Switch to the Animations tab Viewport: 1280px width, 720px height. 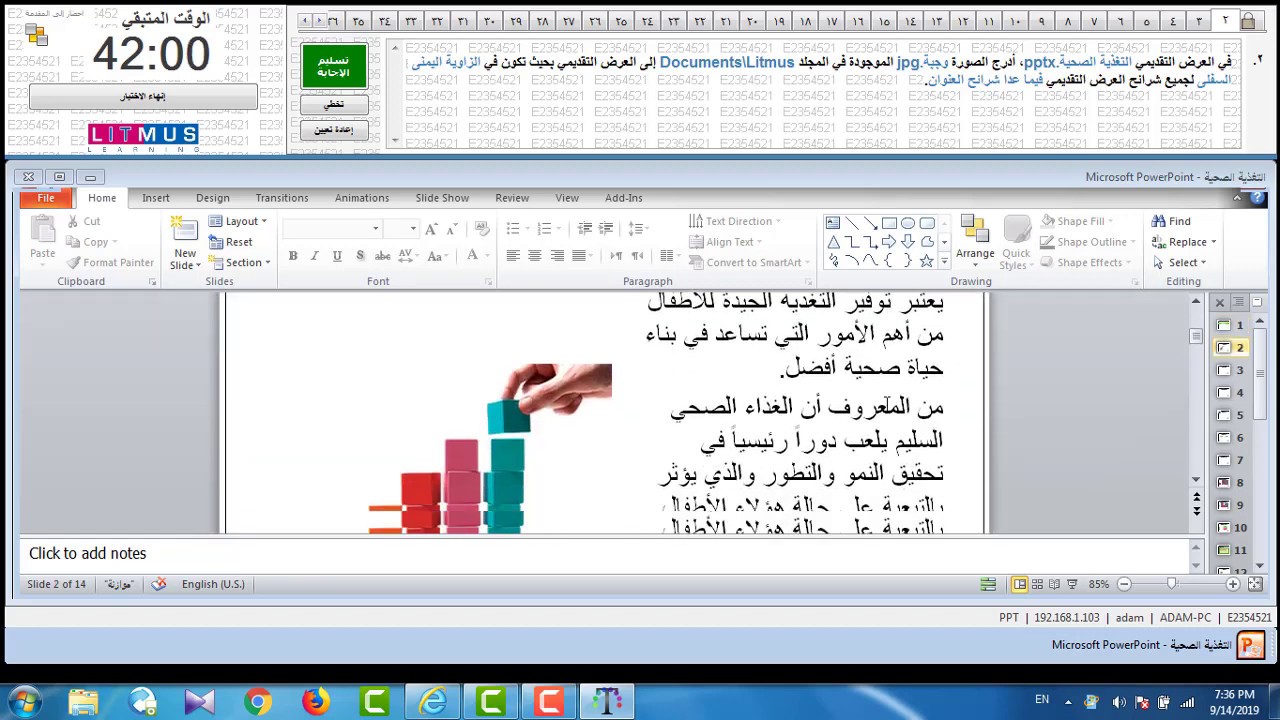click(x=362, y=198)
